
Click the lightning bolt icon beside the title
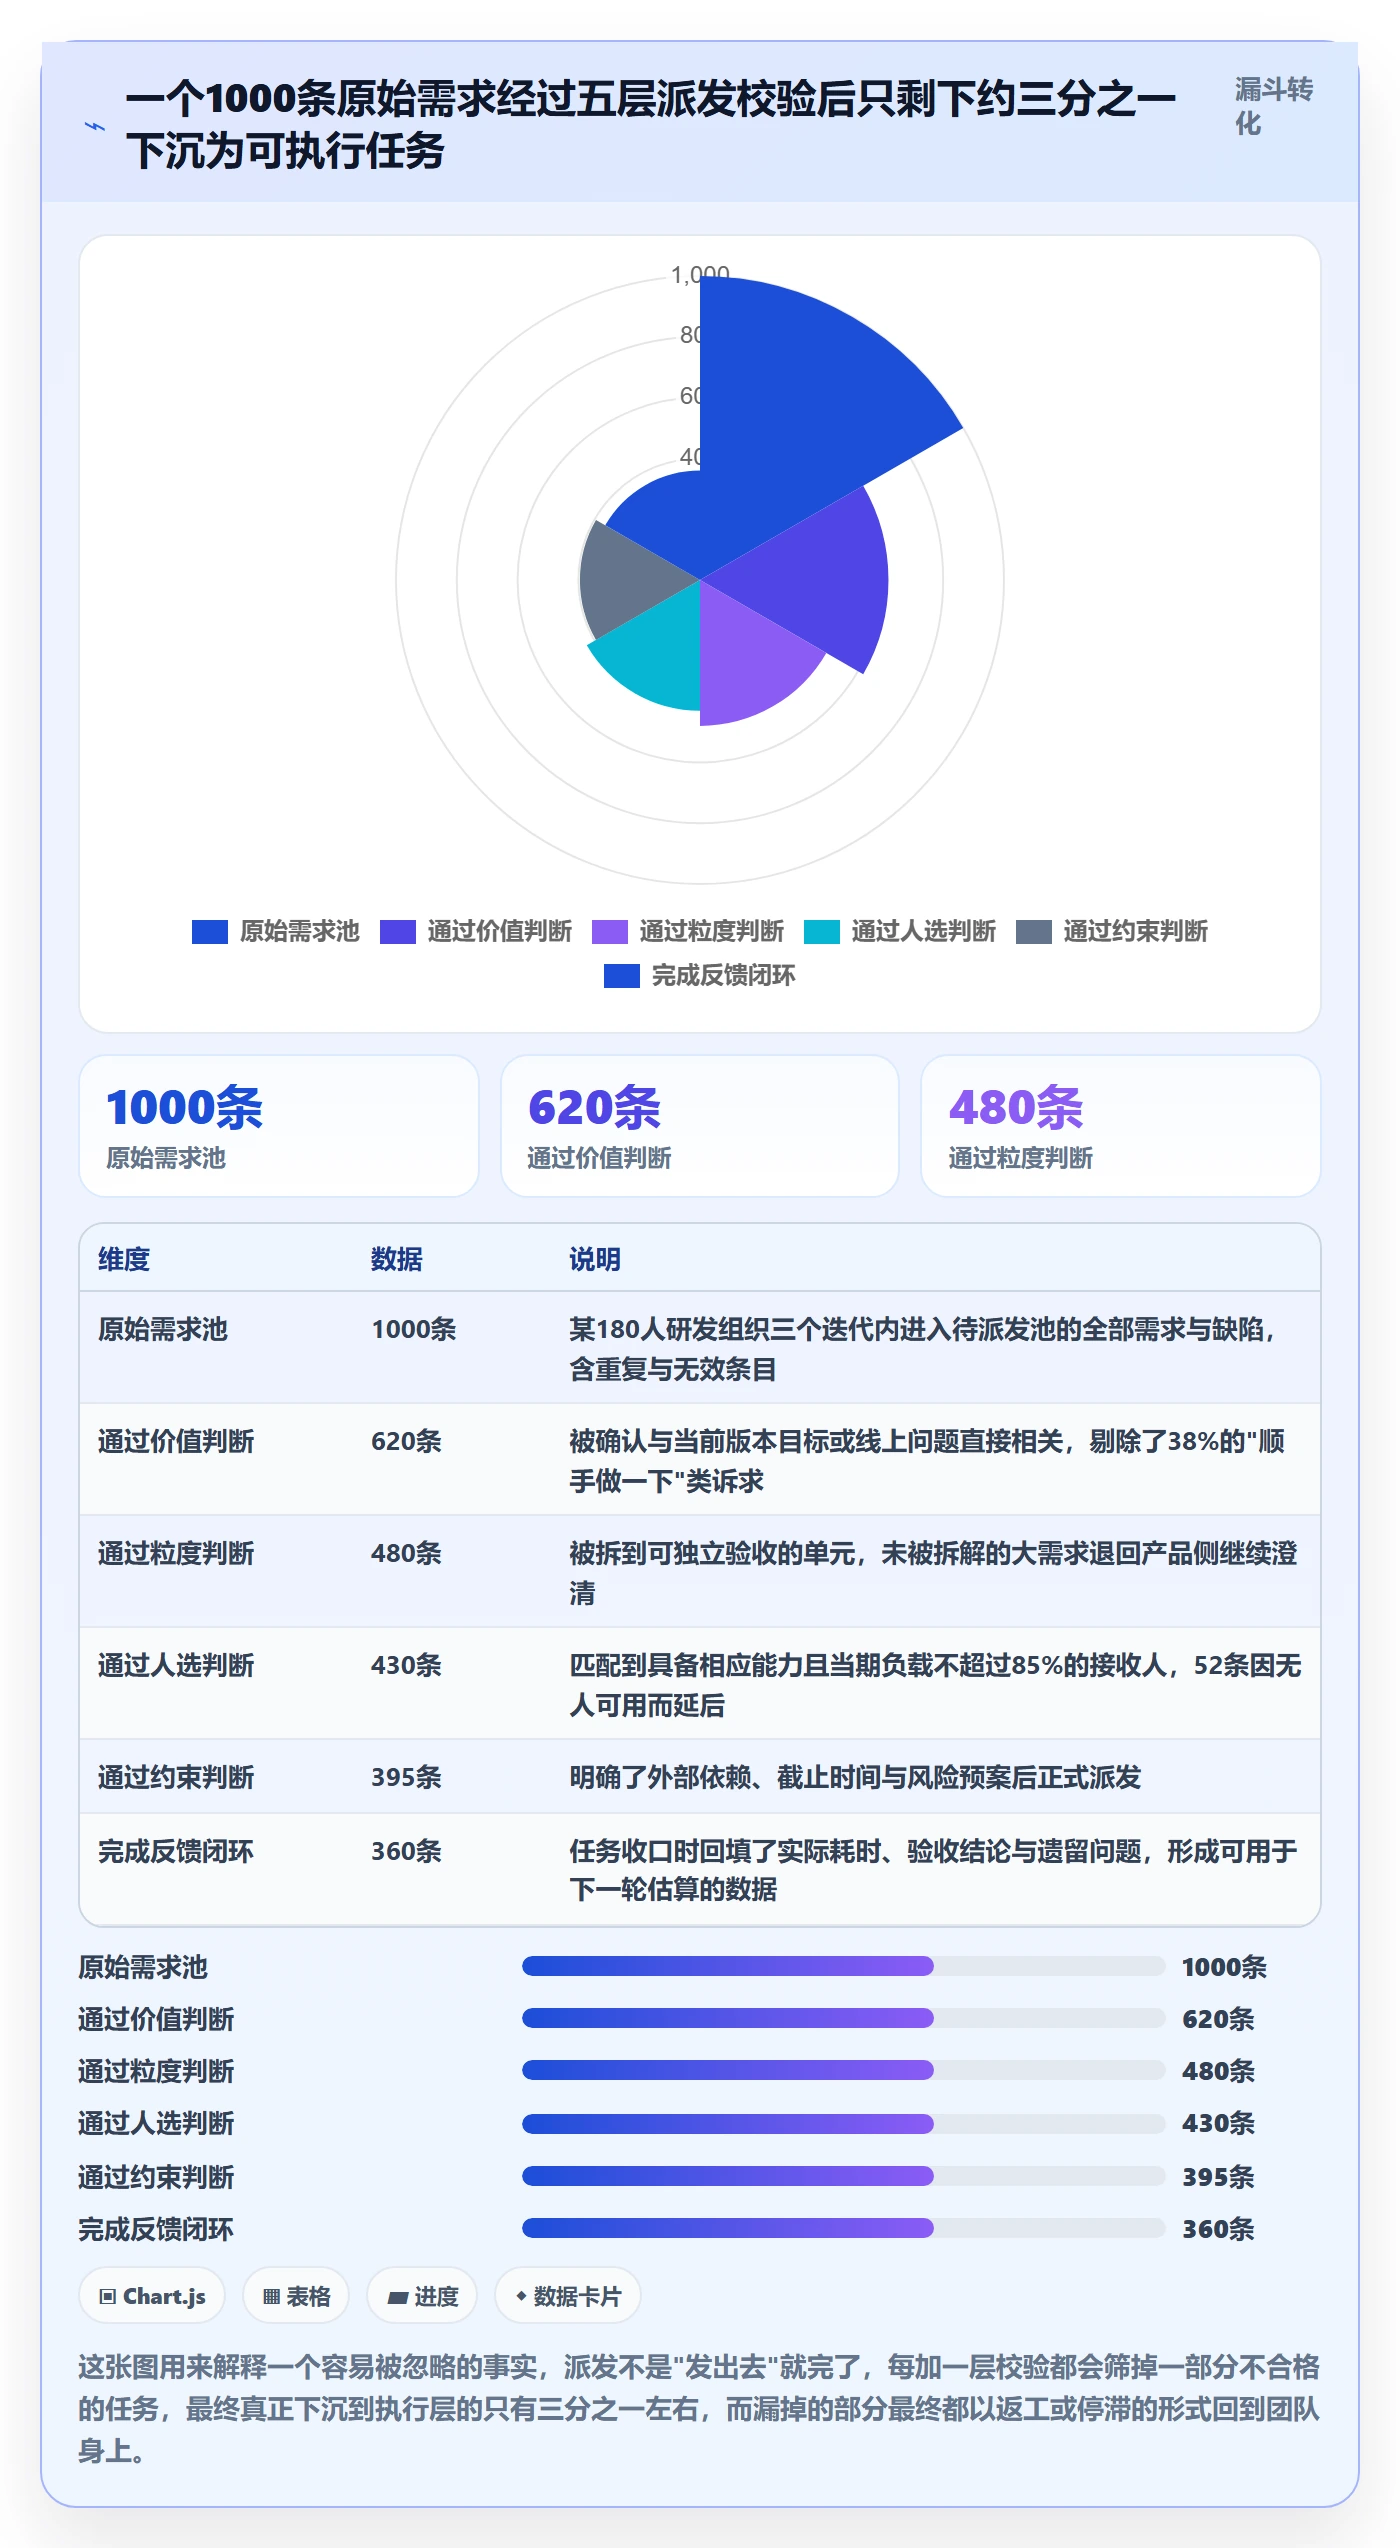tap(95, 126)
